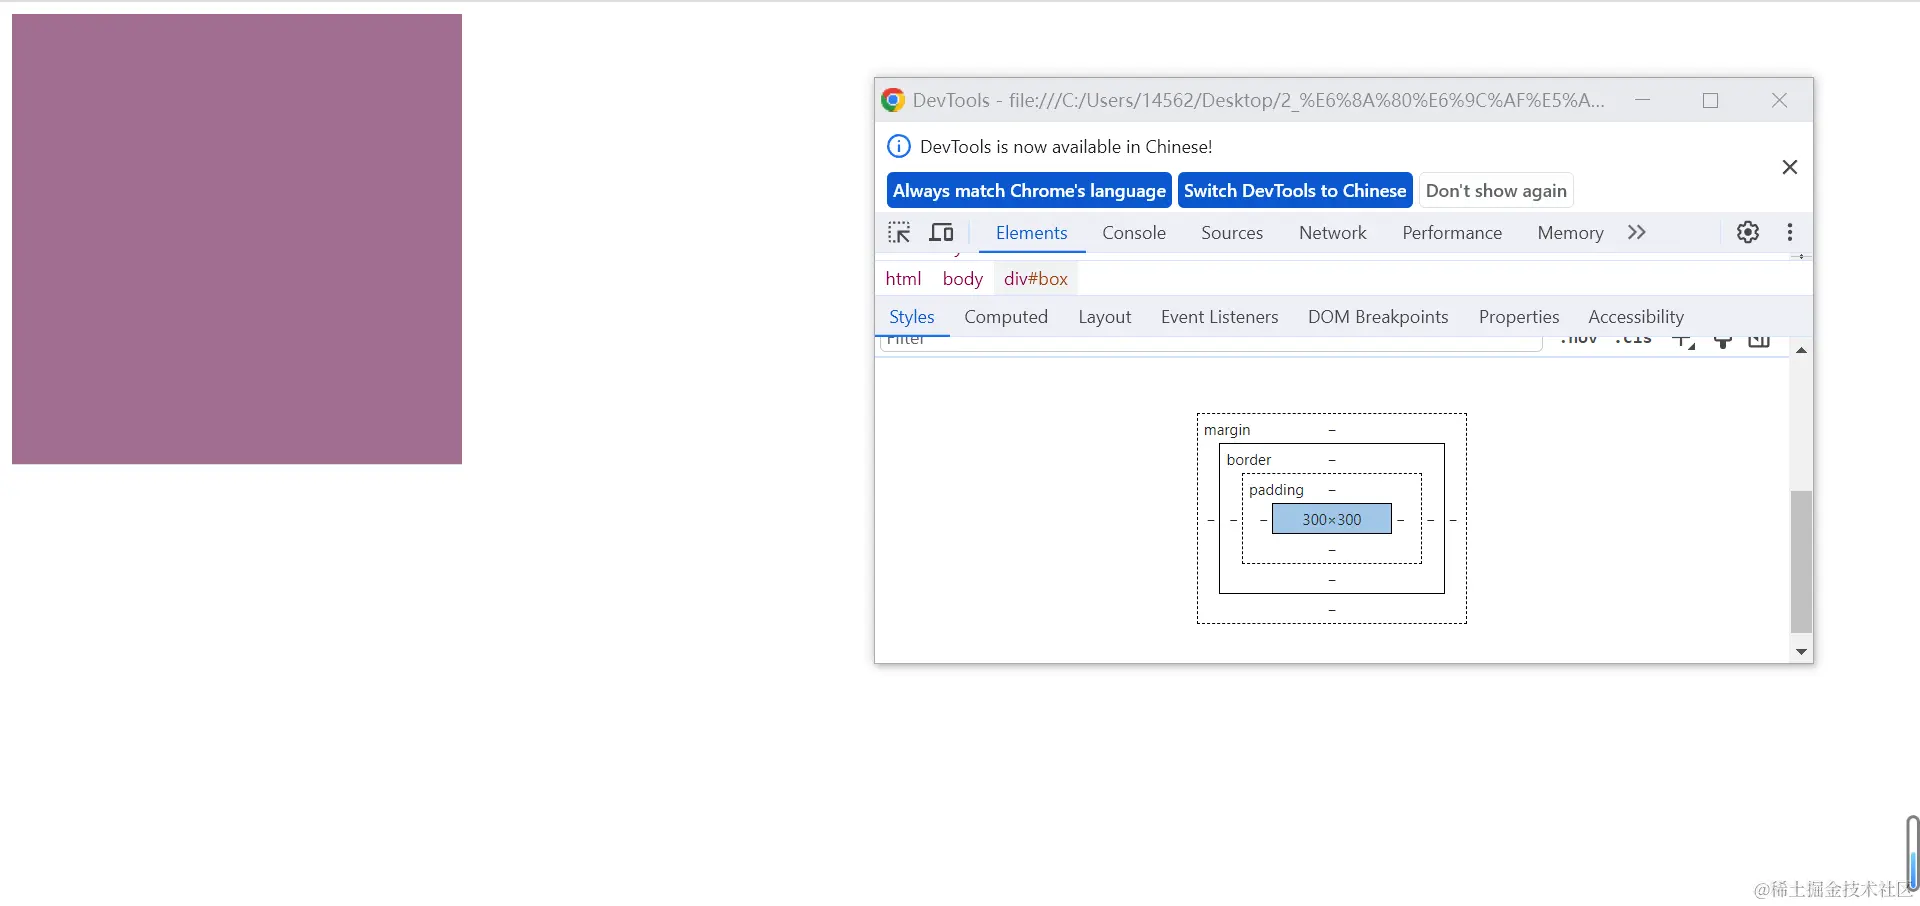1920x906 pixels.
Task: Click Always match Chrome's language button
Action: (x=1029, y=191)
